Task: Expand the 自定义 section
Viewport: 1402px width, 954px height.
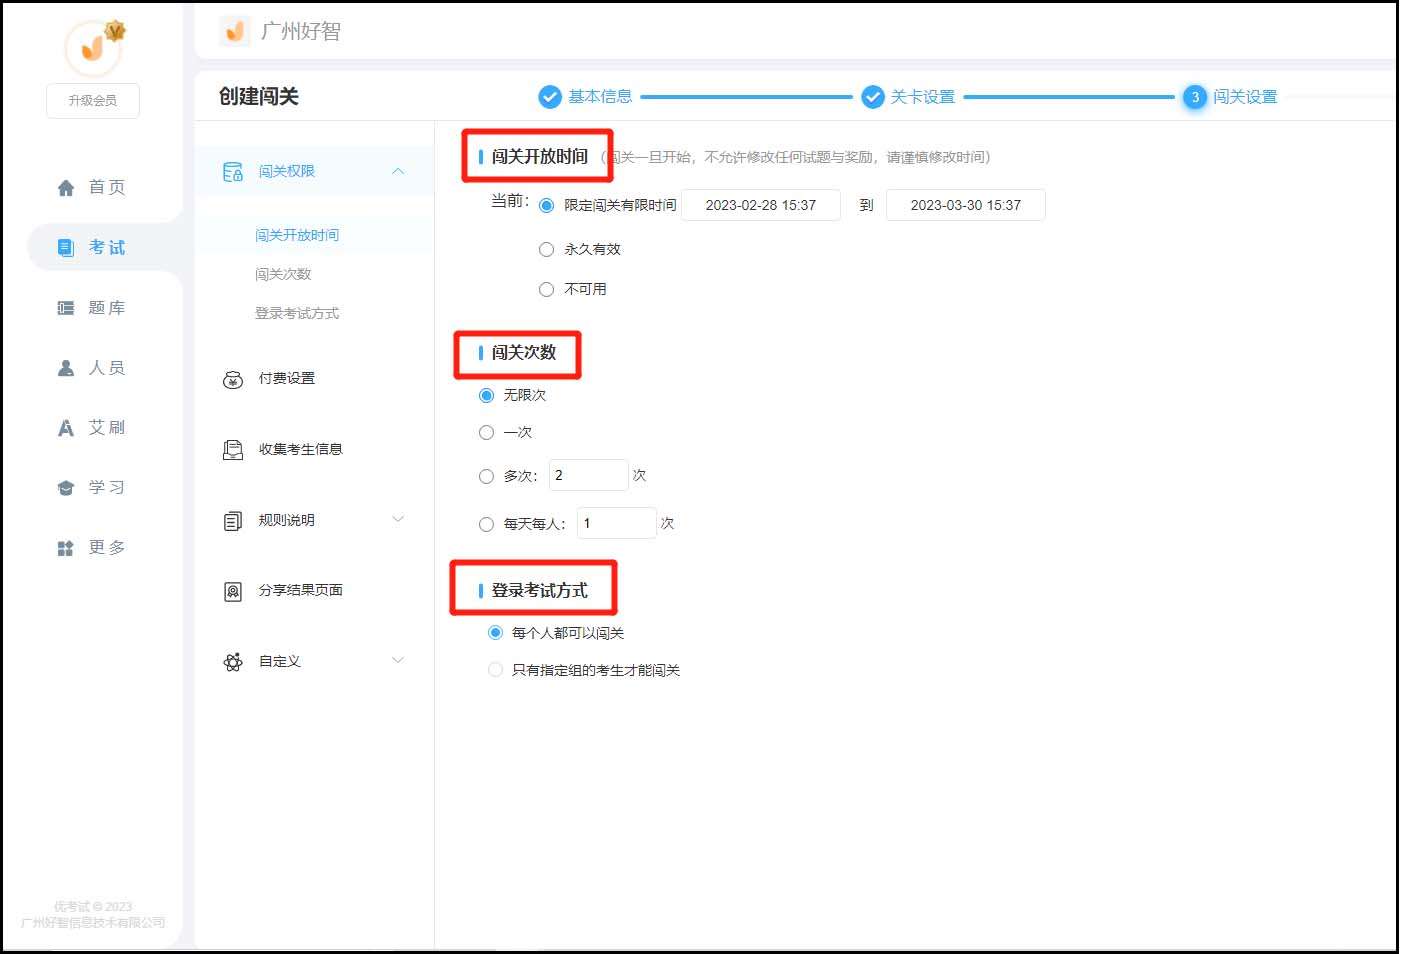Action: (399, 660)
